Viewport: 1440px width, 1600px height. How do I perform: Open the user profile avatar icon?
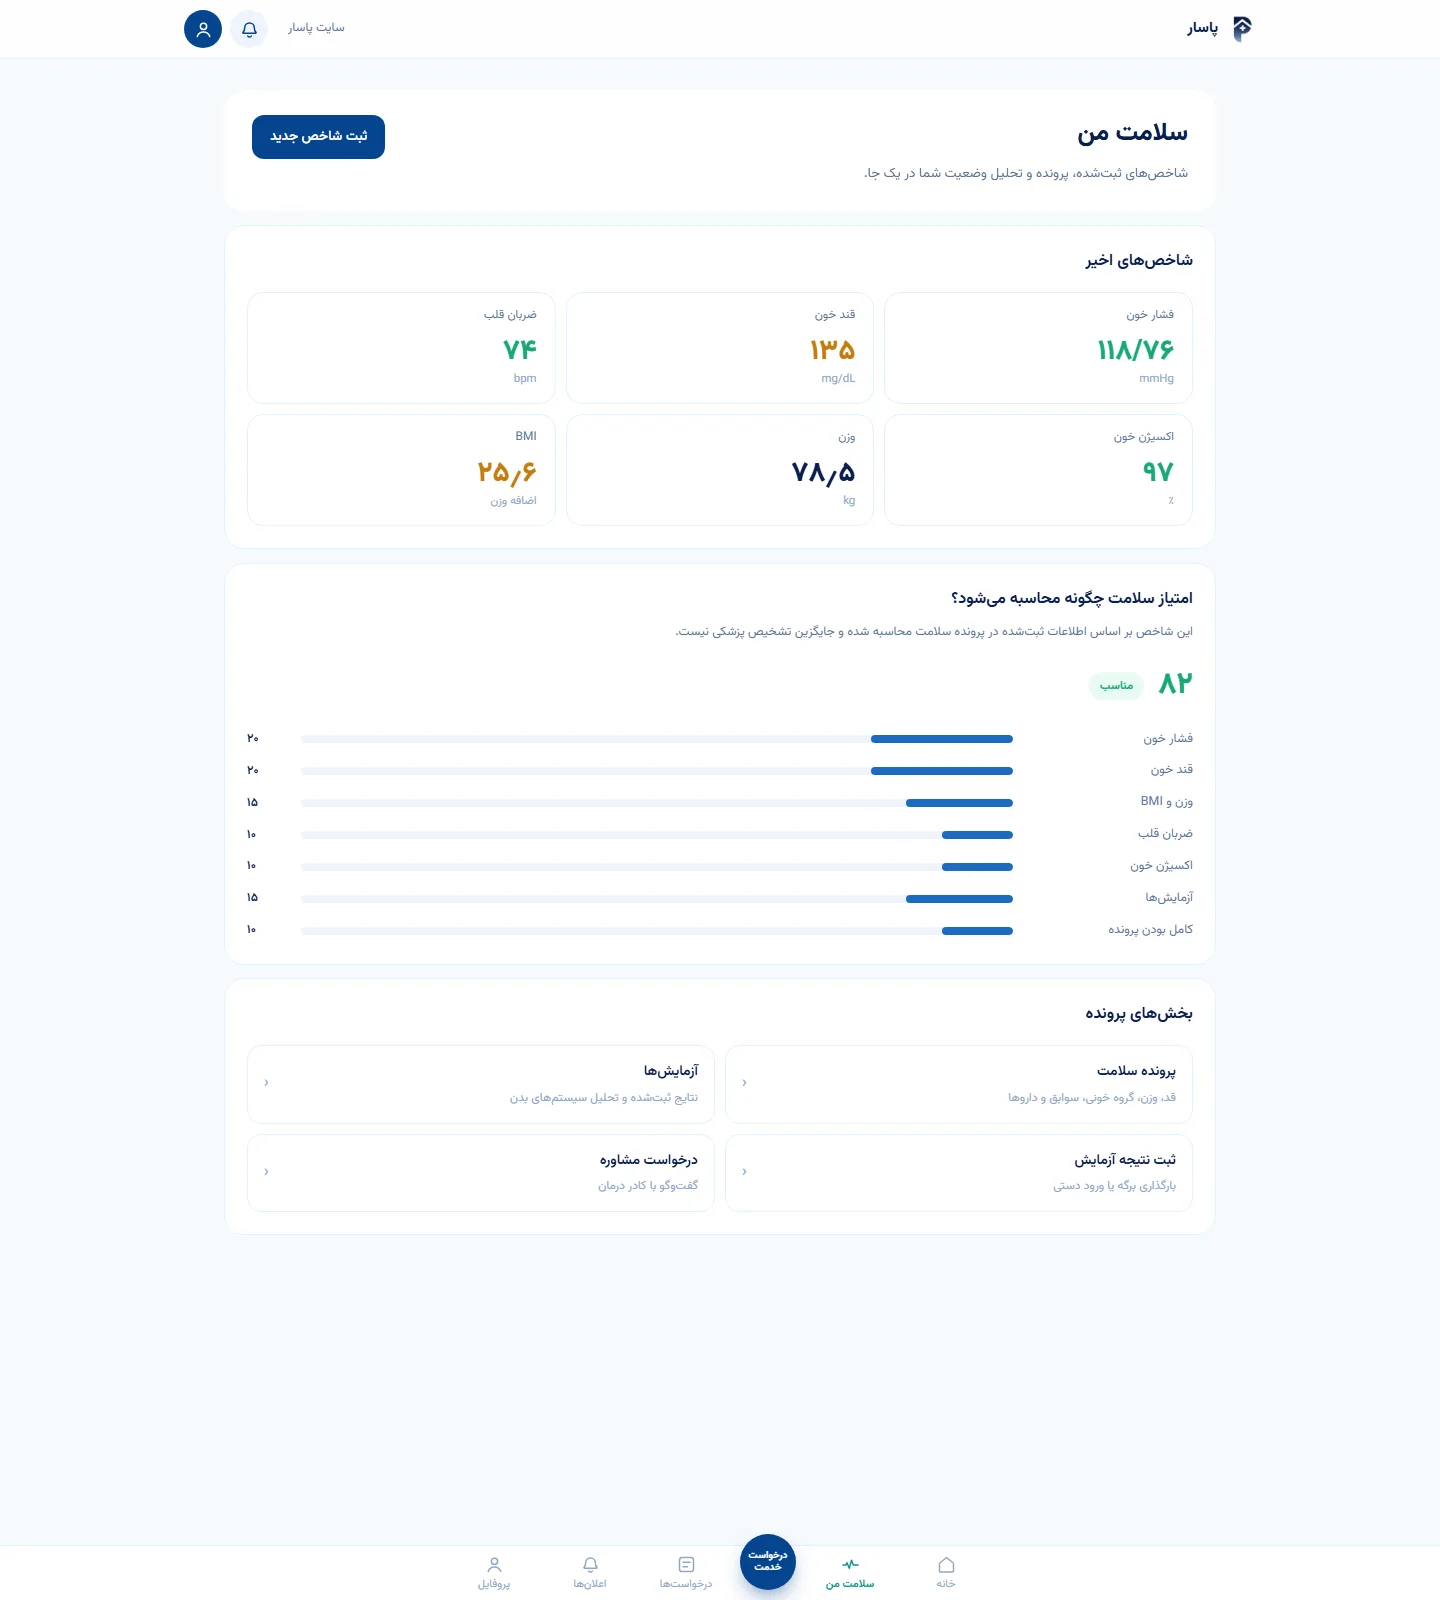coord(203,29)
